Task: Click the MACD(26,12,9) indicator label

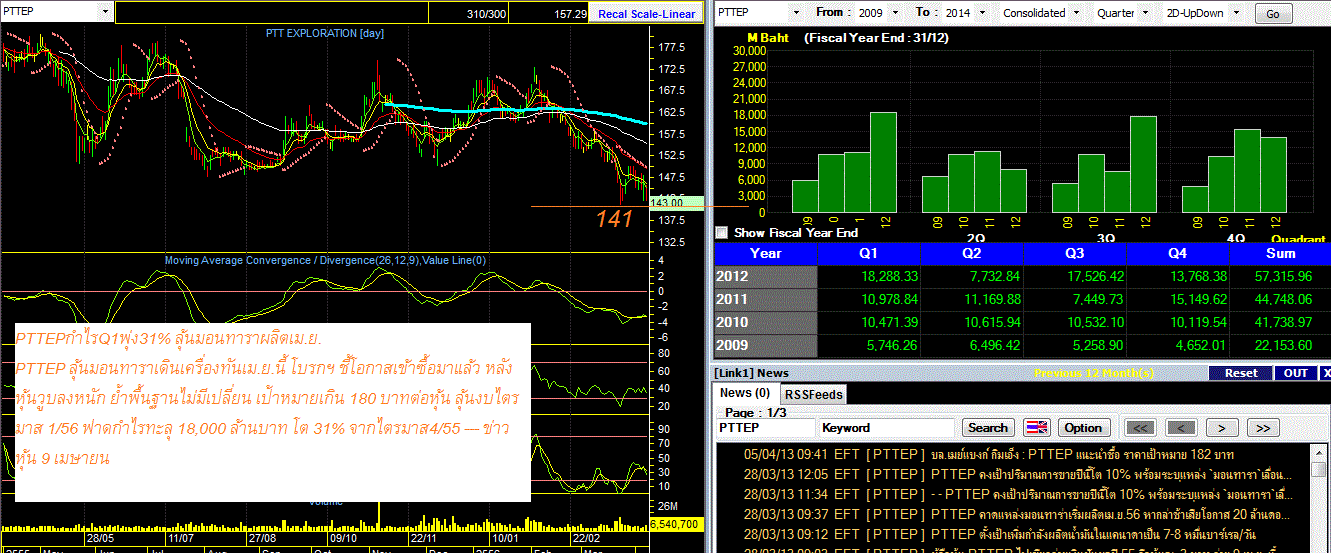Action: (326, 261)
